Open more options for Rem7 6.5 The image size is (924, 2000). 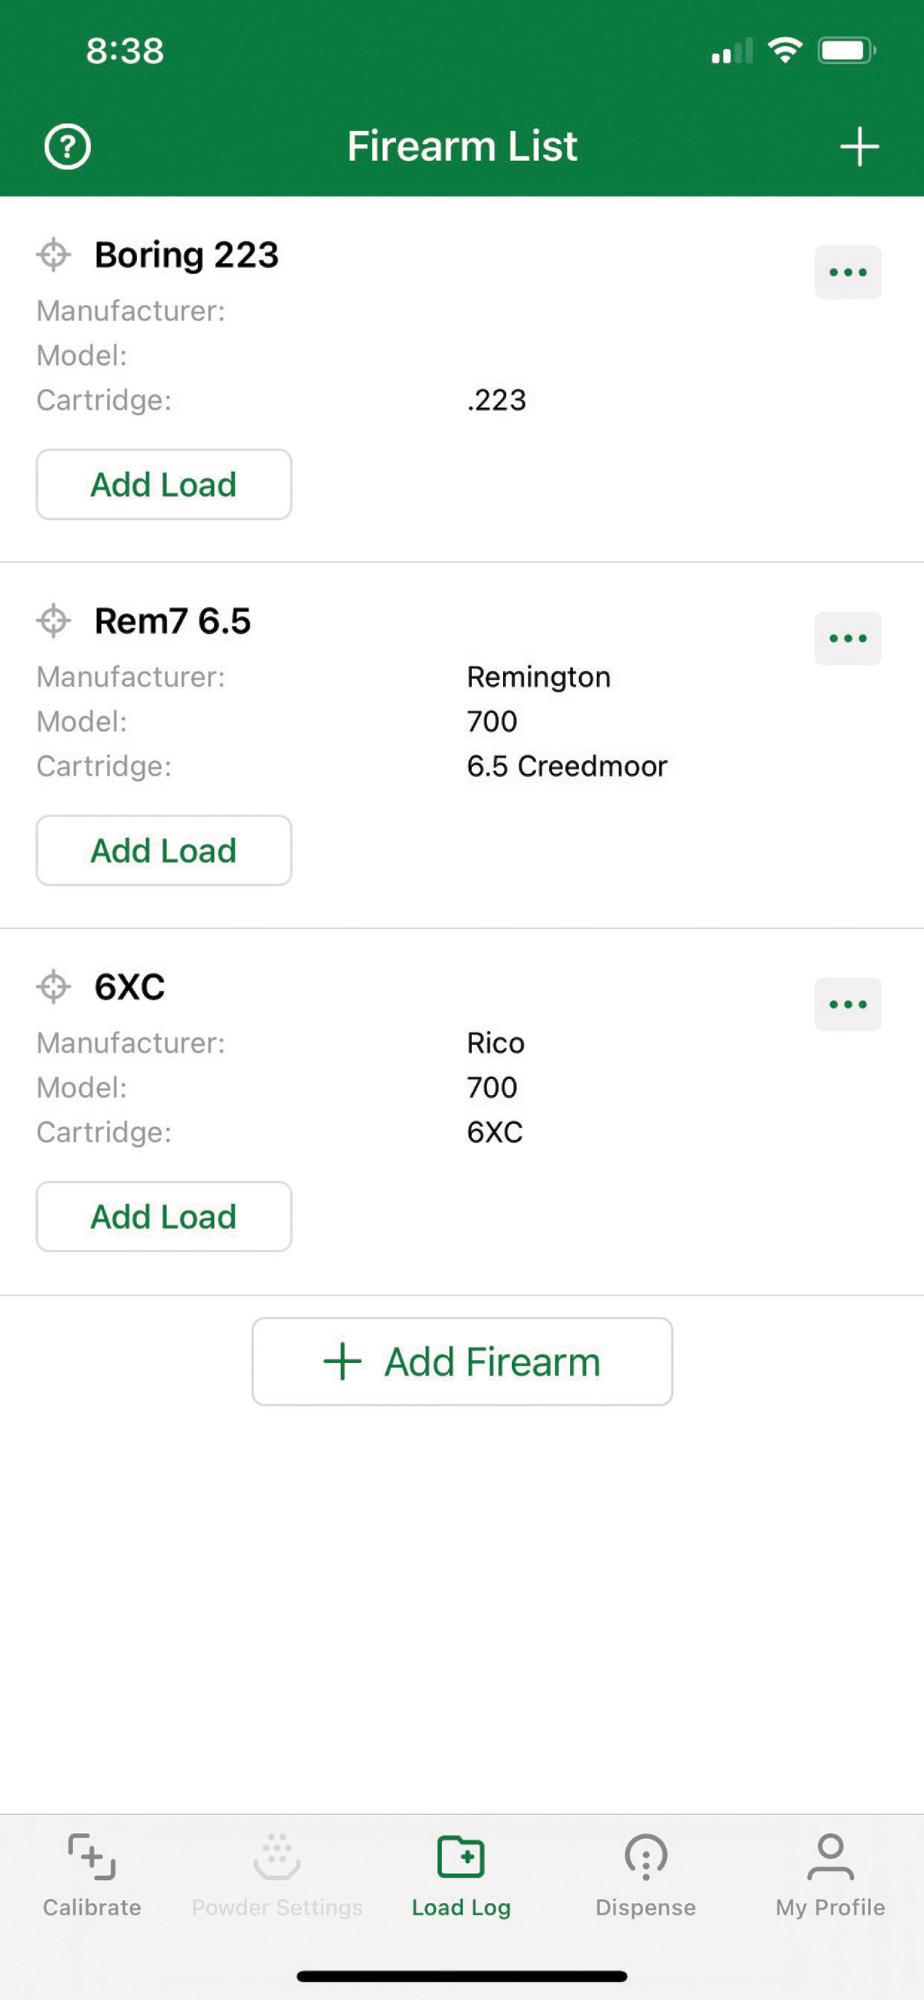(x=848, y=638)
